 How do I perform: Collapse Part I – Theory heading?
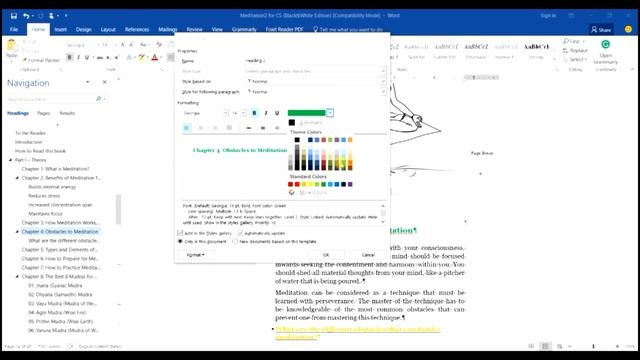click(10, 160)
